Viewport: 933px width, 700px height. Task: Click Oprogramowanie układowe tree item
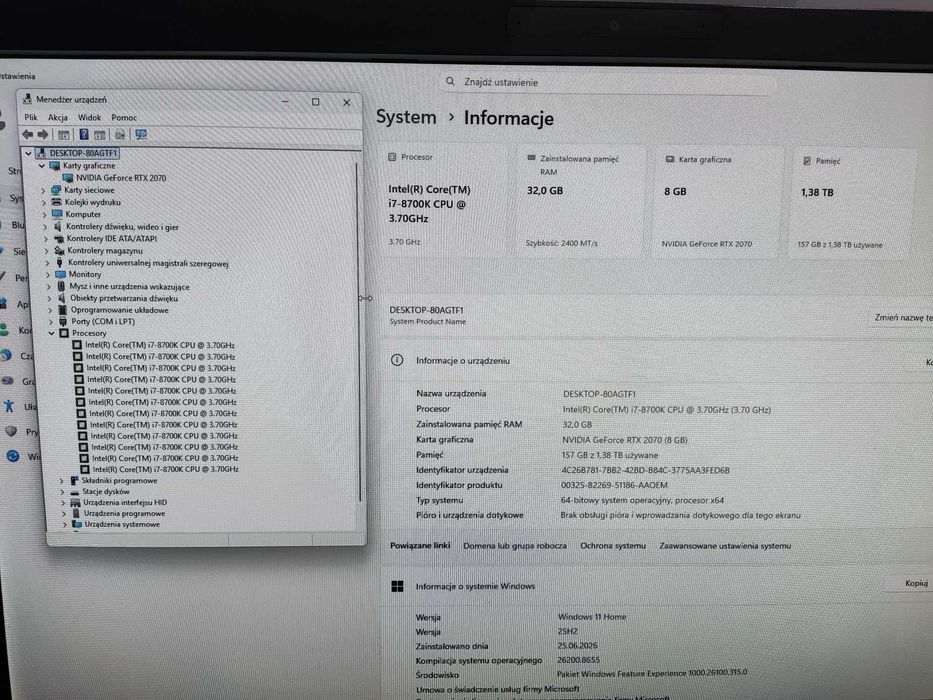pos(119,310)
